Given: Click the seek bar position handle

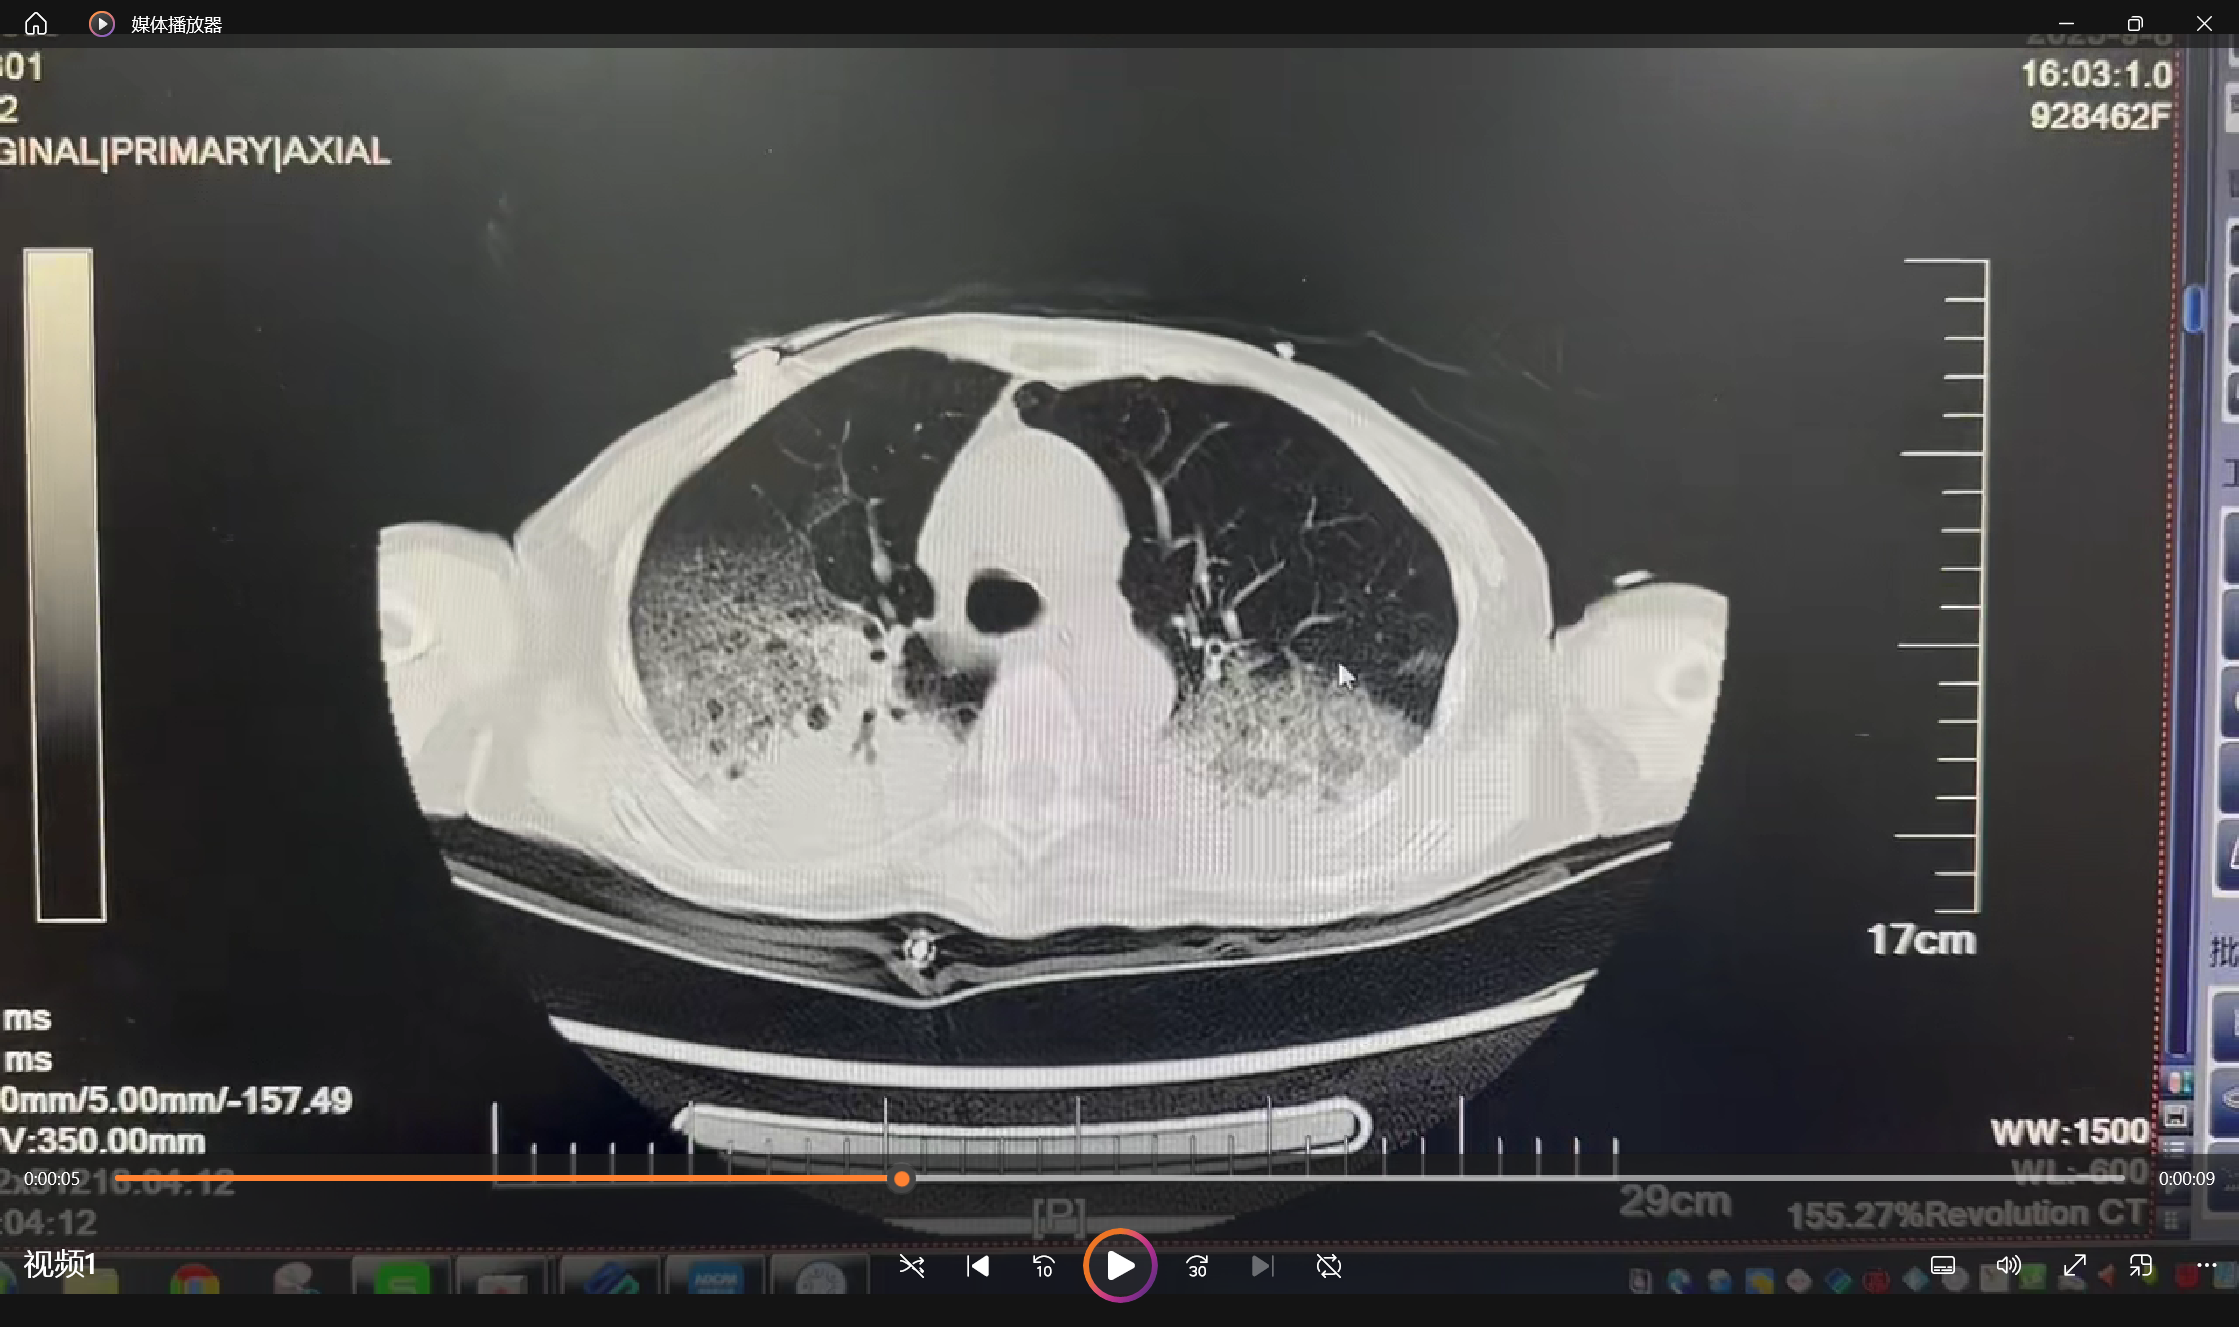Looking at the screenshot, I should tap(902, 1179).
